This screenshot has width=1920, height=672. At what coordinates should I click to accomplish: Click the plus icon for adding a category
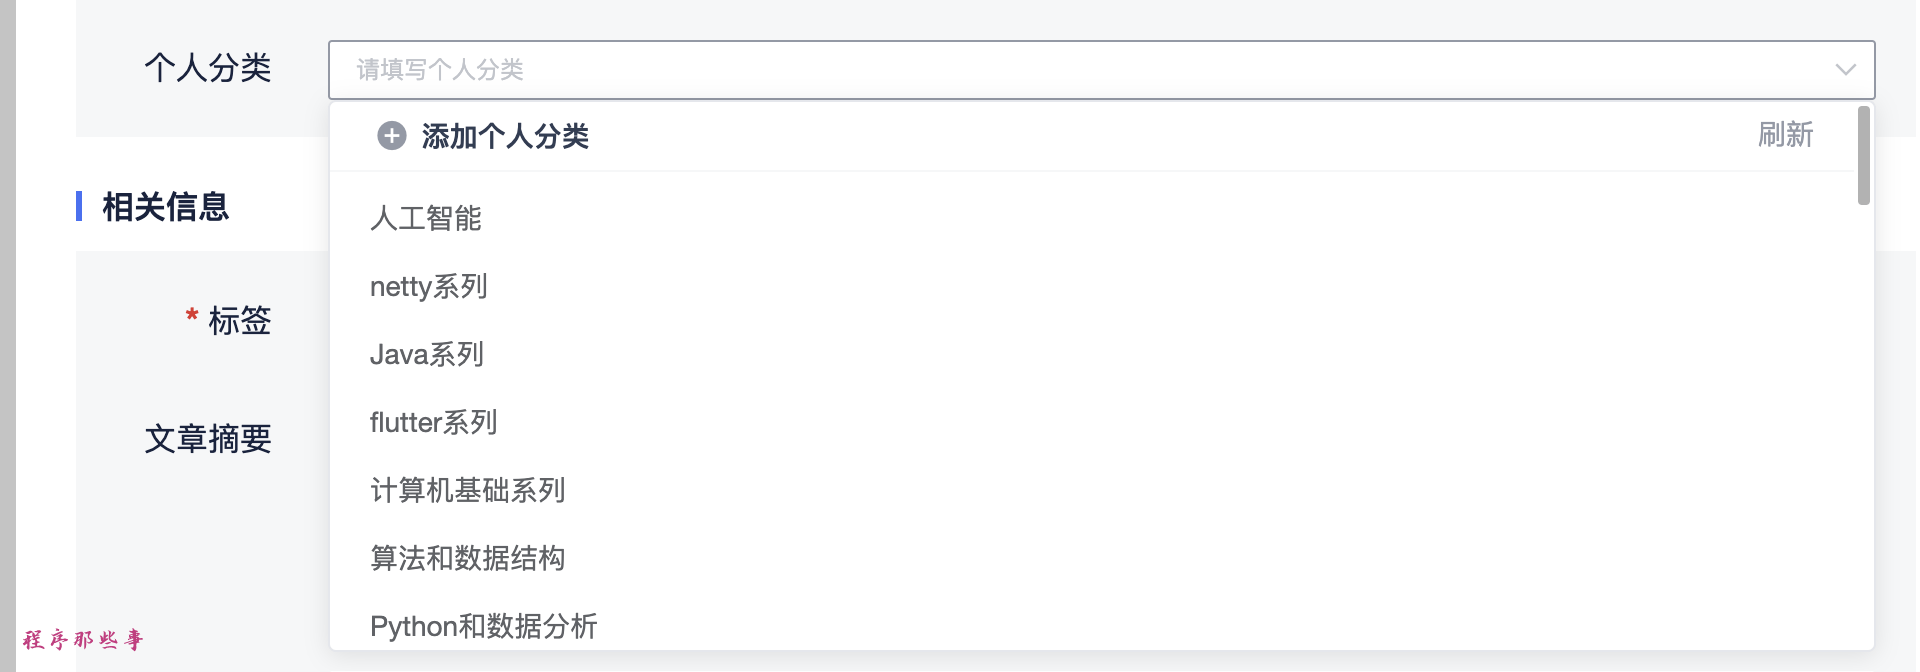click(391, 136)
